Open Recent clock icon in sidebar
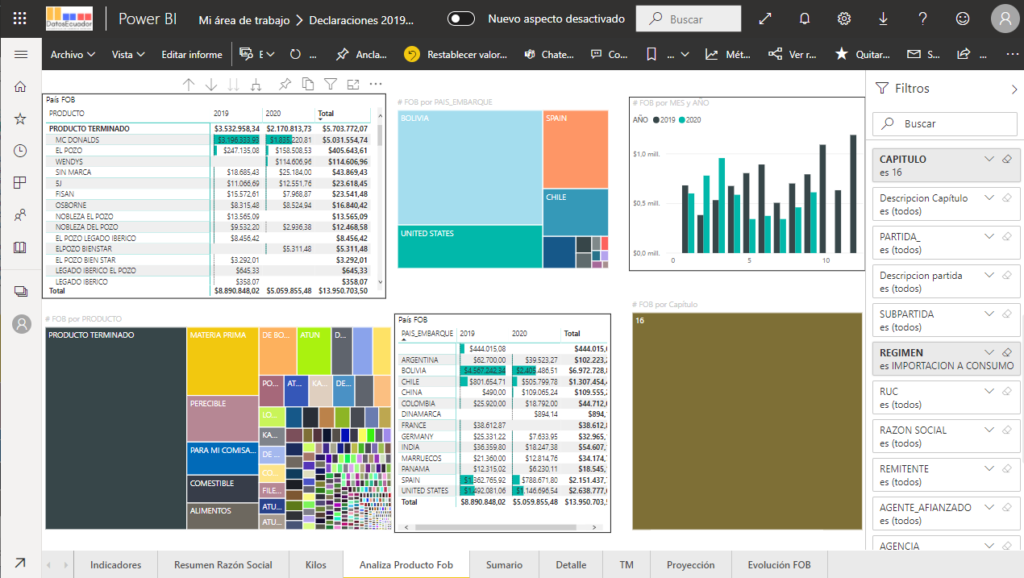Image resolution: width=1024 pixels, height=578 pixels. pyautogui.click(x=21, y=150)
